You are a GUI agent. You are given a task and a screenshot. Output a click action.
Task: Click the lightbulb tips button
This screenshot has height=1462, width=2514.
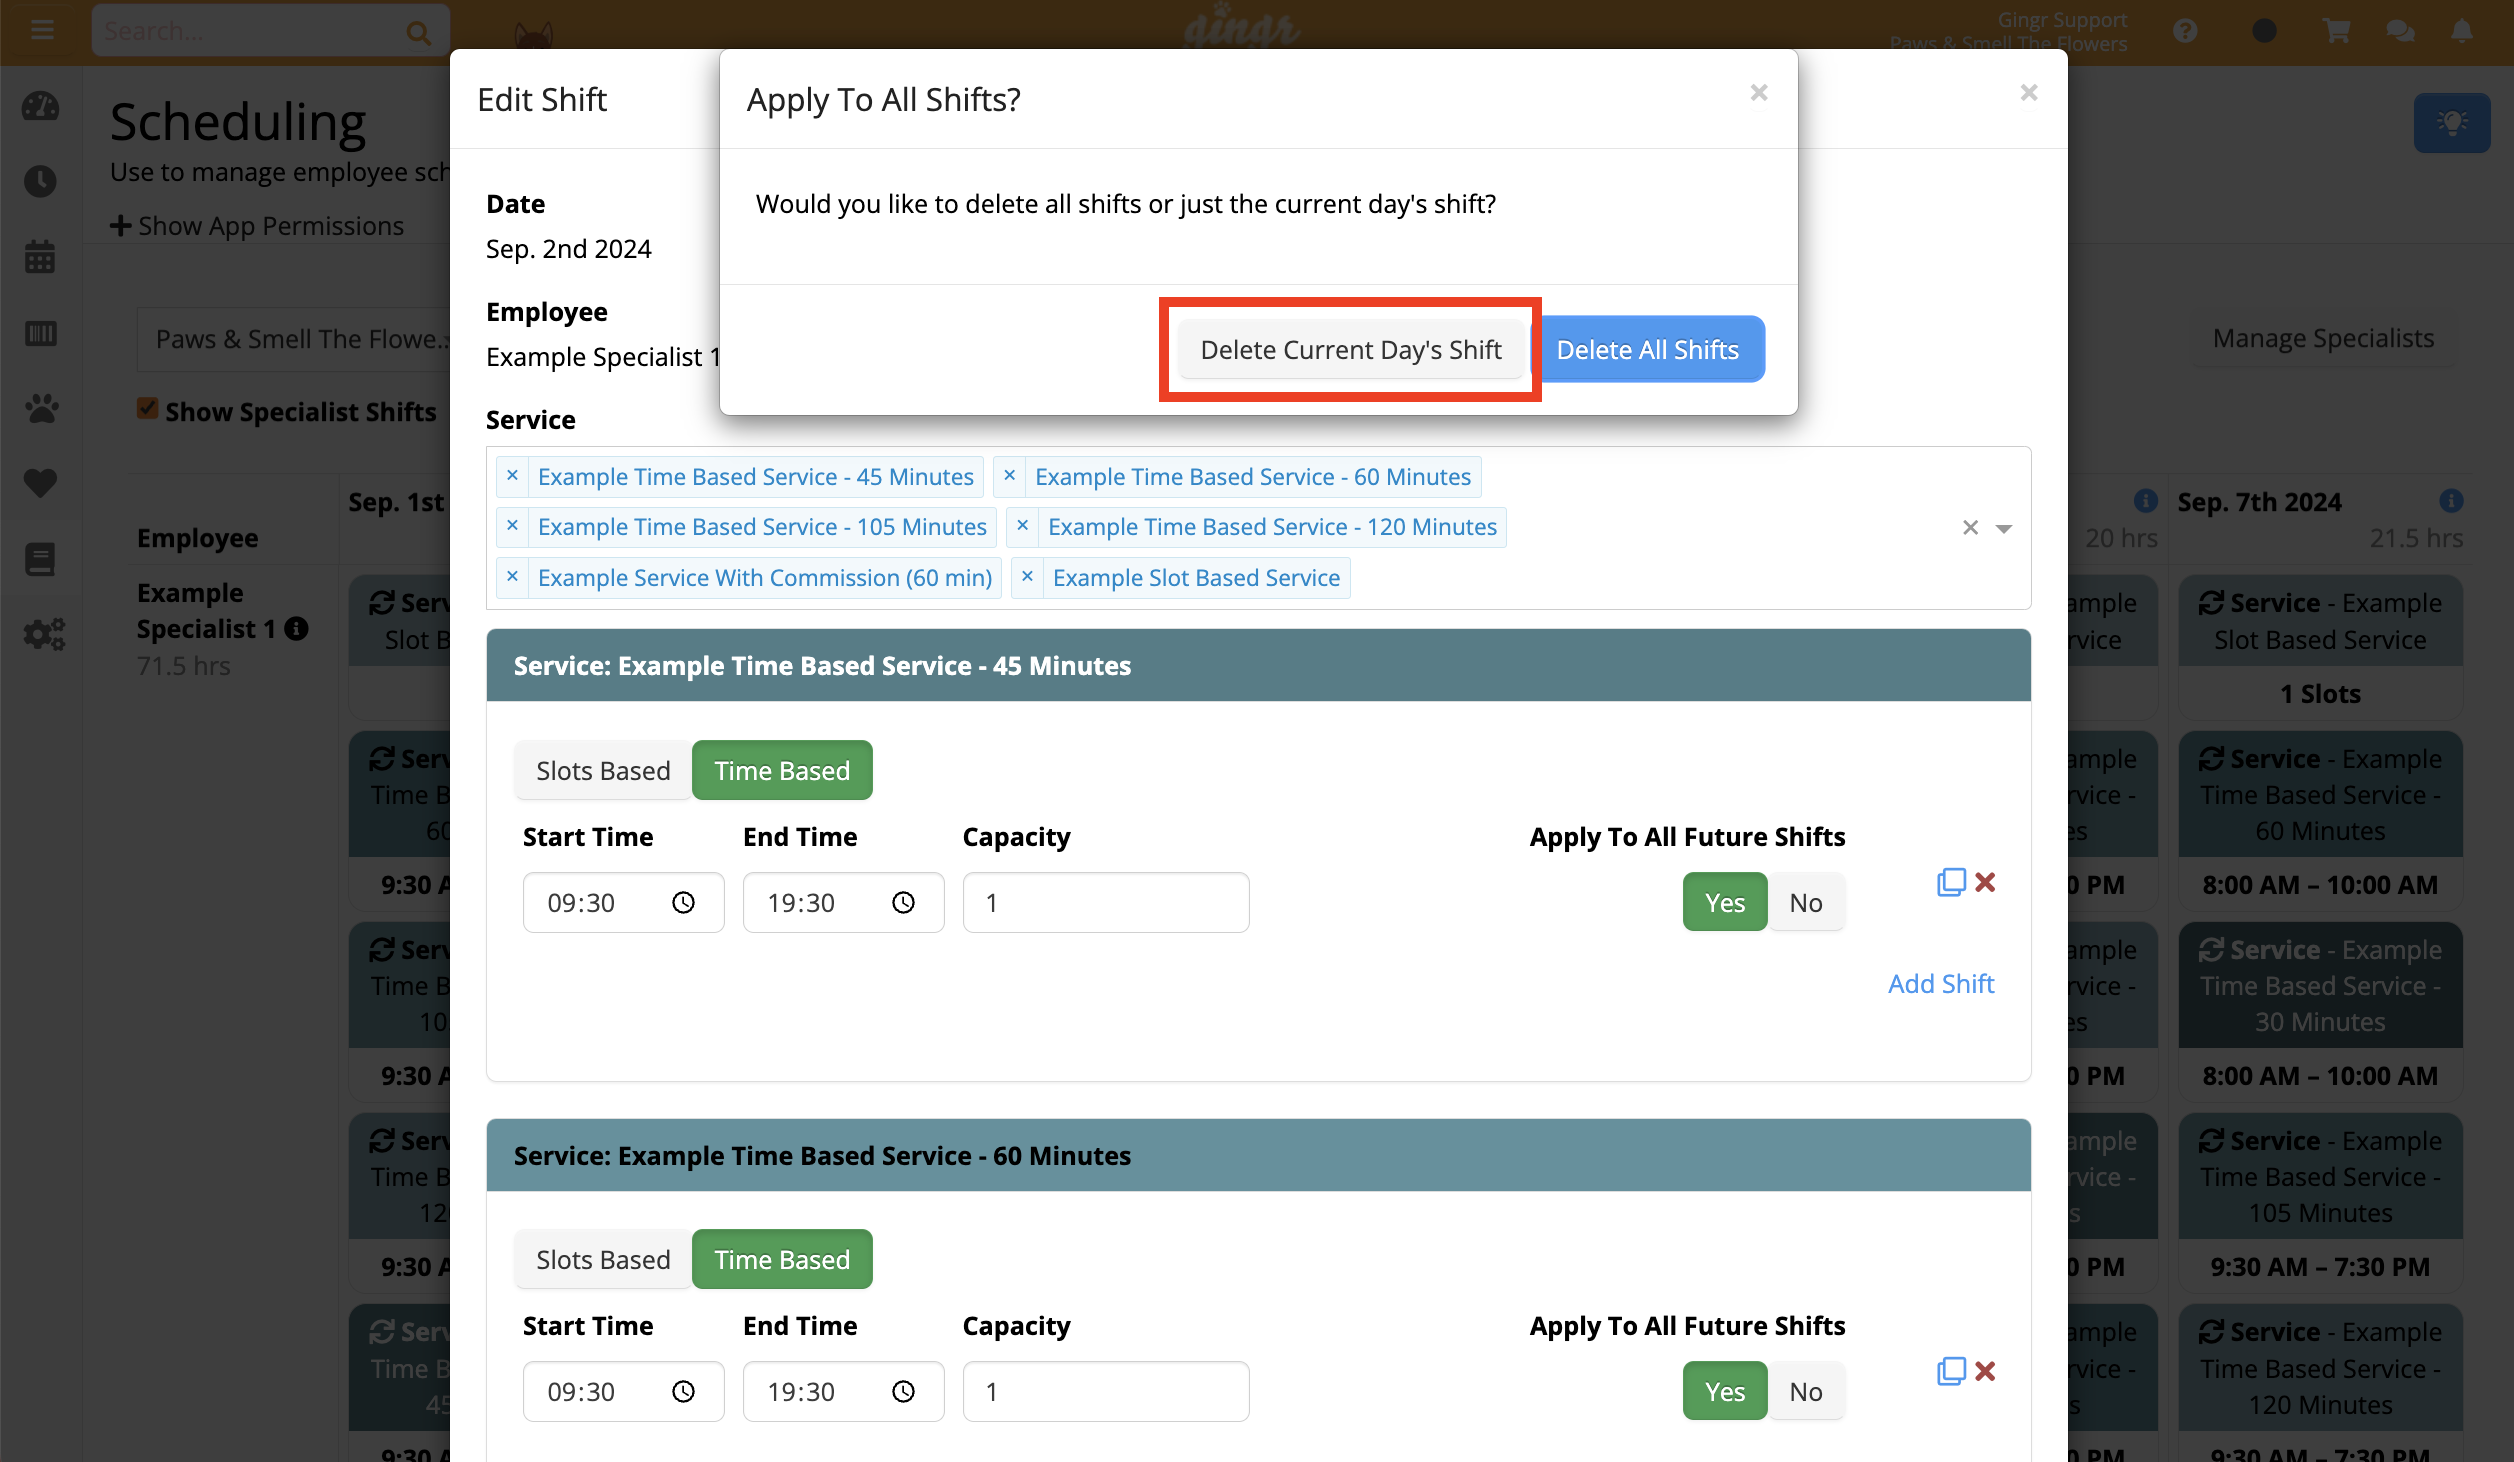click(2451, 122)
